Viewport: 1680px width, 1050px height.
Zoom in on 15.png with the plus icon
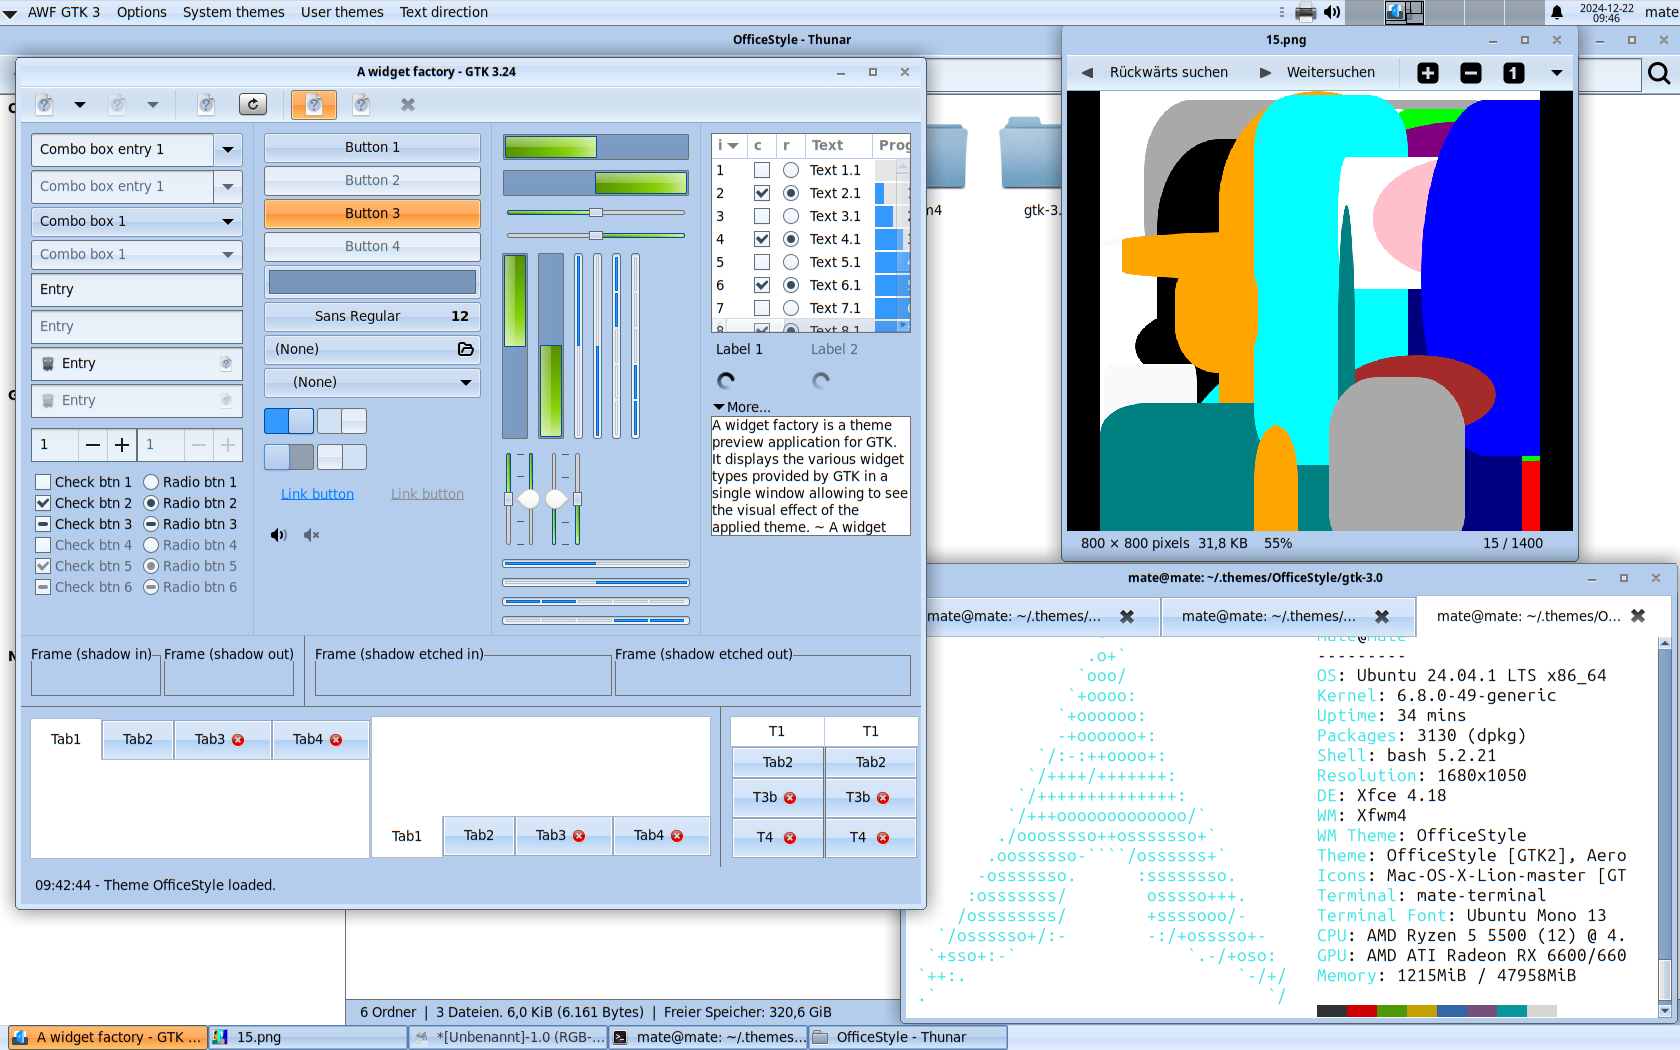tap(1427, 72)
